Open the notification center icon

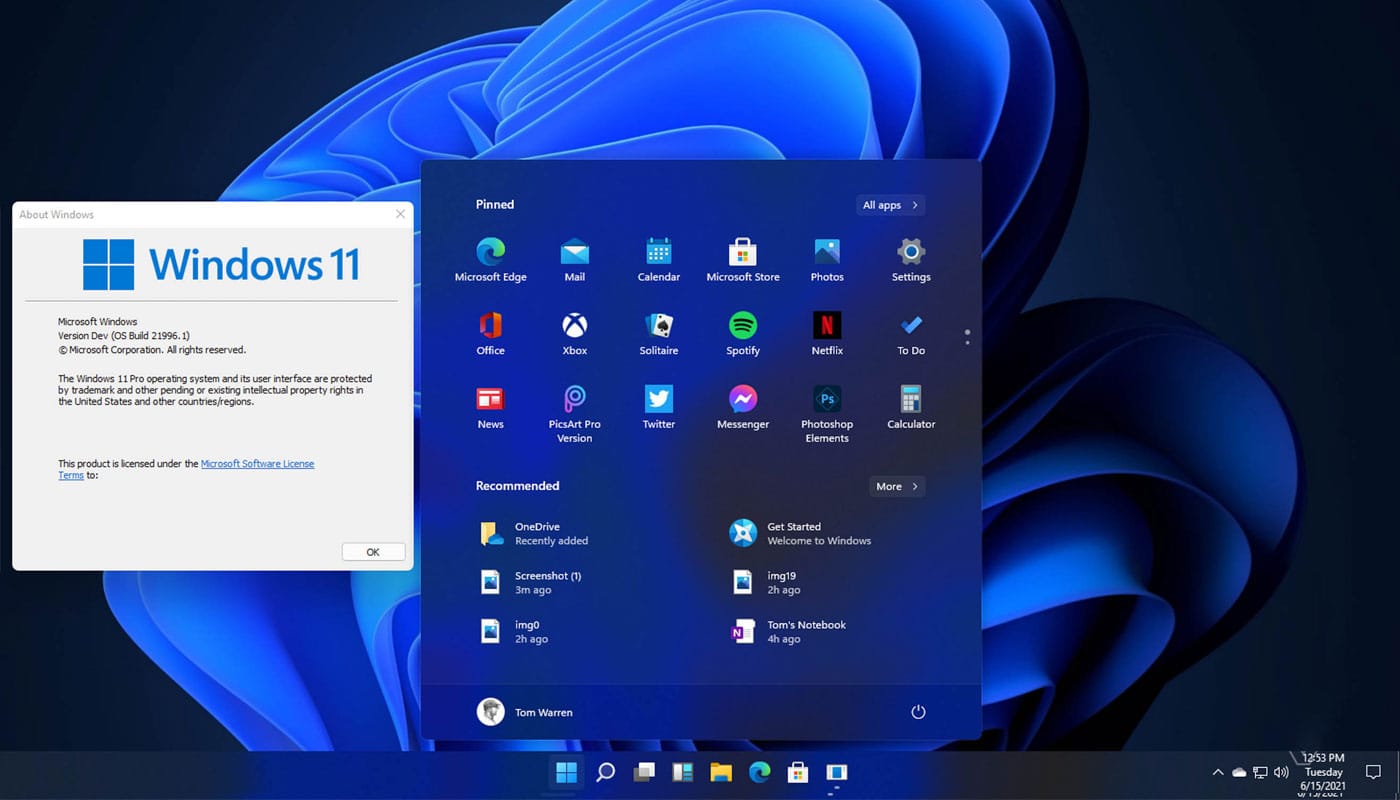click(1373, 772)
